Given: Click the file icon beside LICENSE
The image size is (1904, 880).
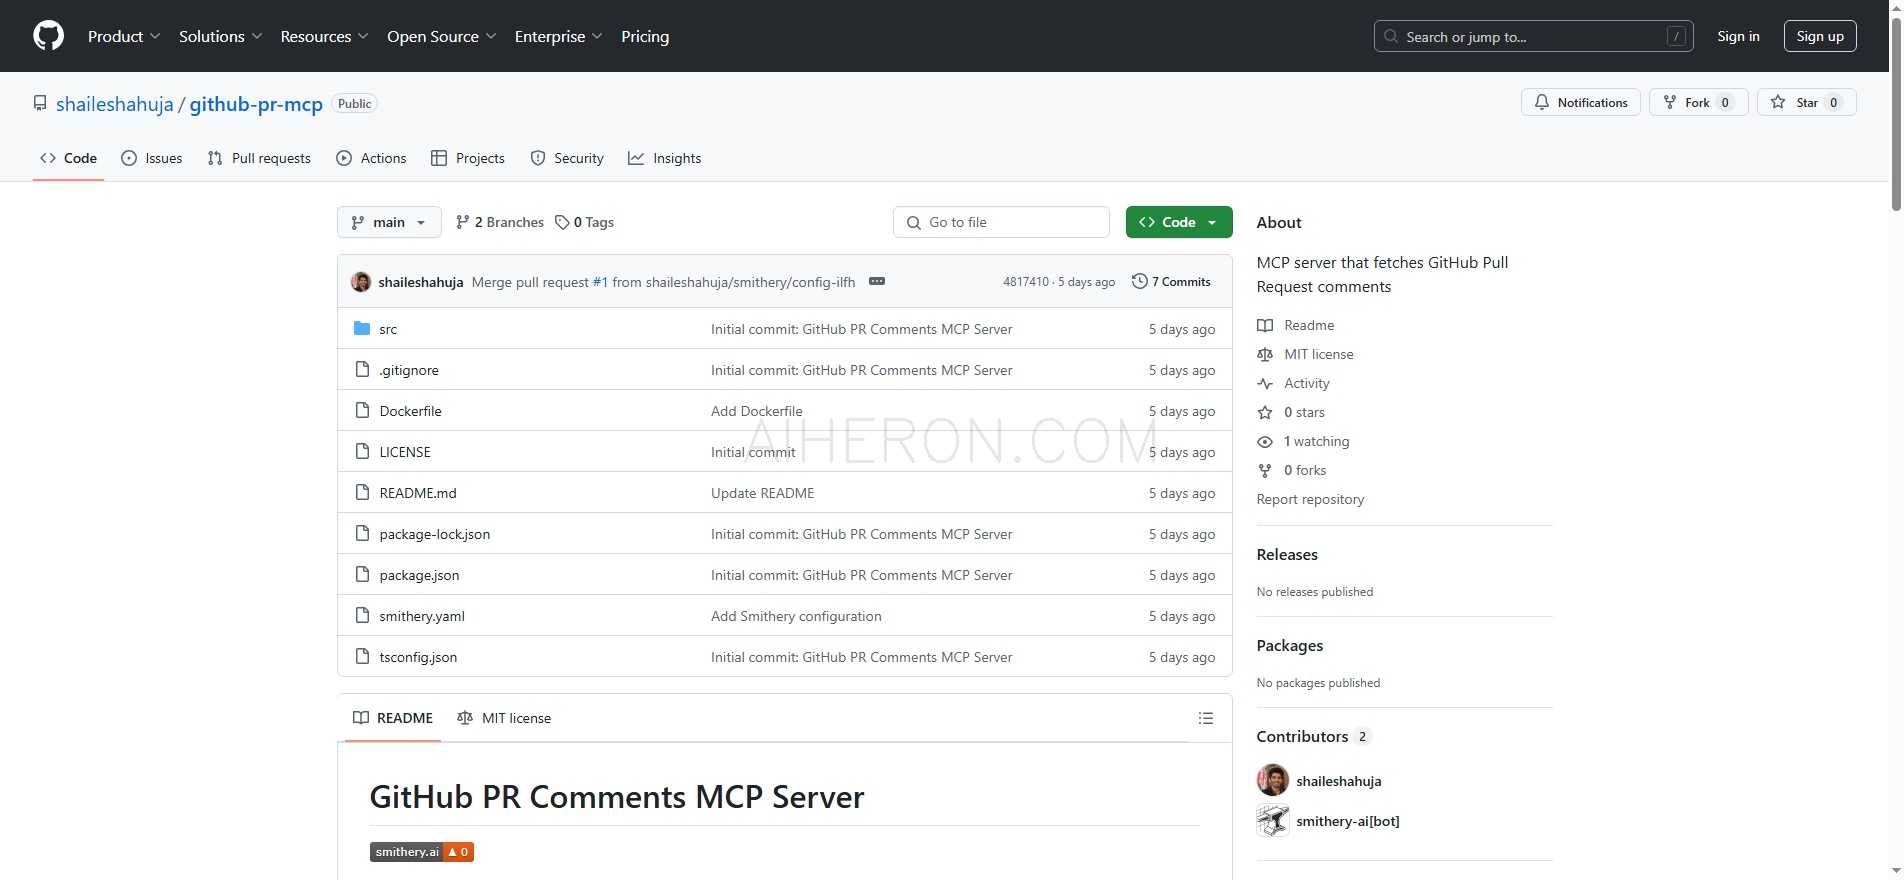Looking at the screenshot, I should (x=362, y=452).
